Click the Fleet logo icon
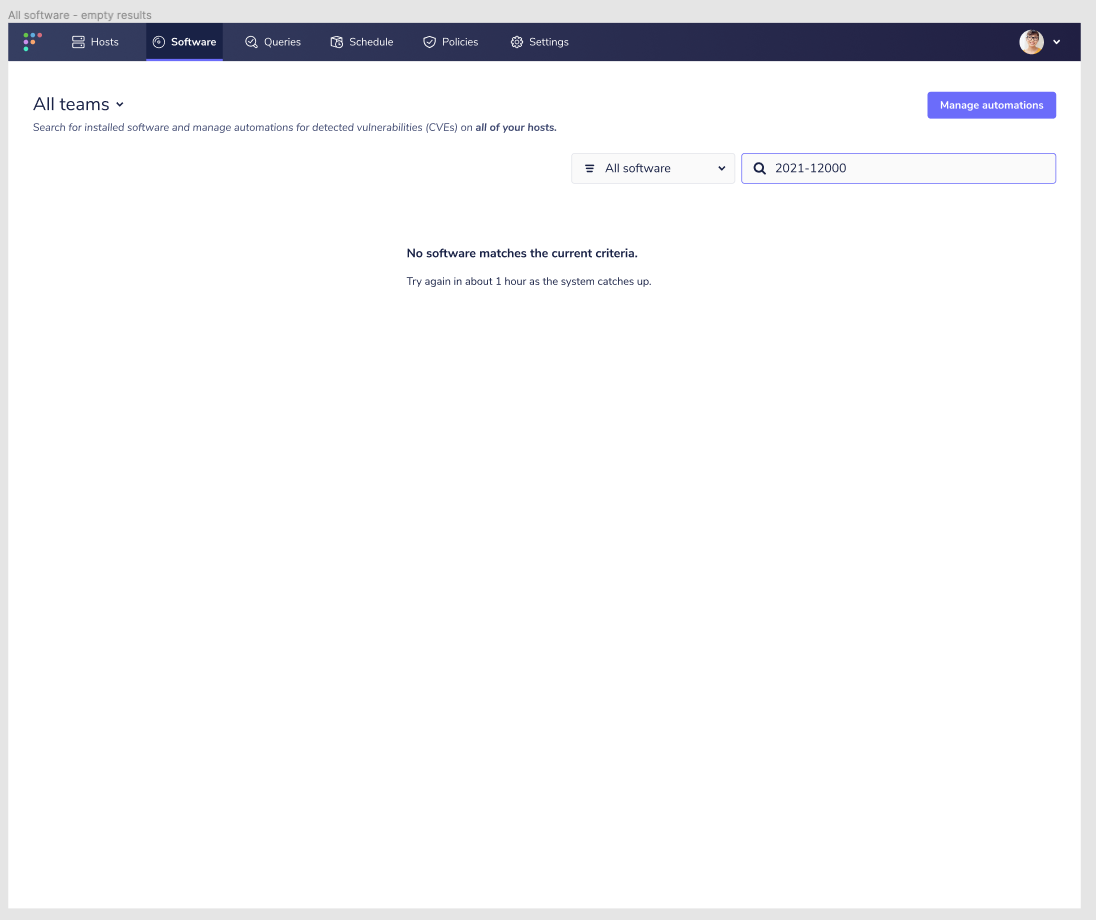 (30, 41)
